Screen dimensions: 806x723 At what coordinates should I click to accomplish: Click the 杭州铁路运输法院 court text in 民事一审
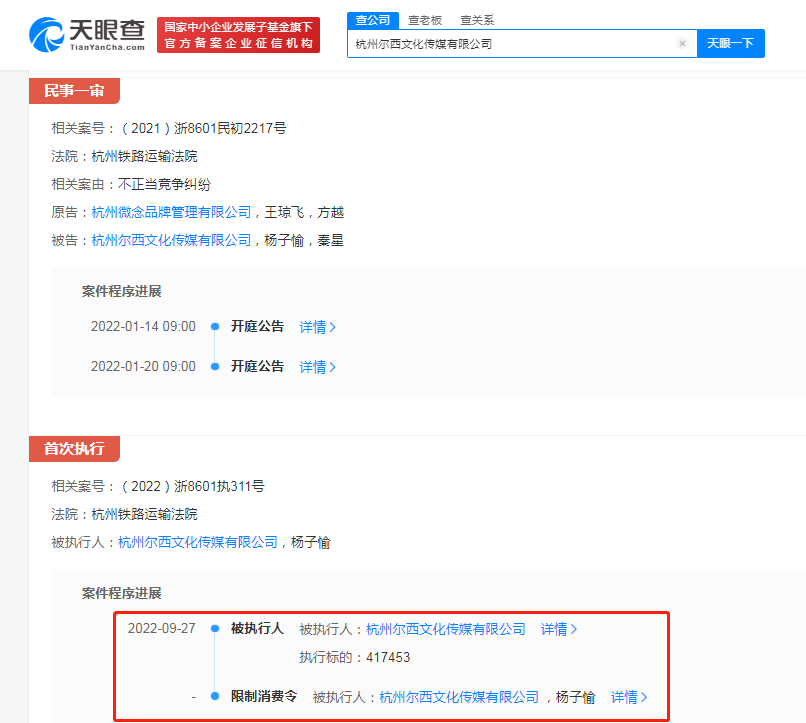[144, 156]
